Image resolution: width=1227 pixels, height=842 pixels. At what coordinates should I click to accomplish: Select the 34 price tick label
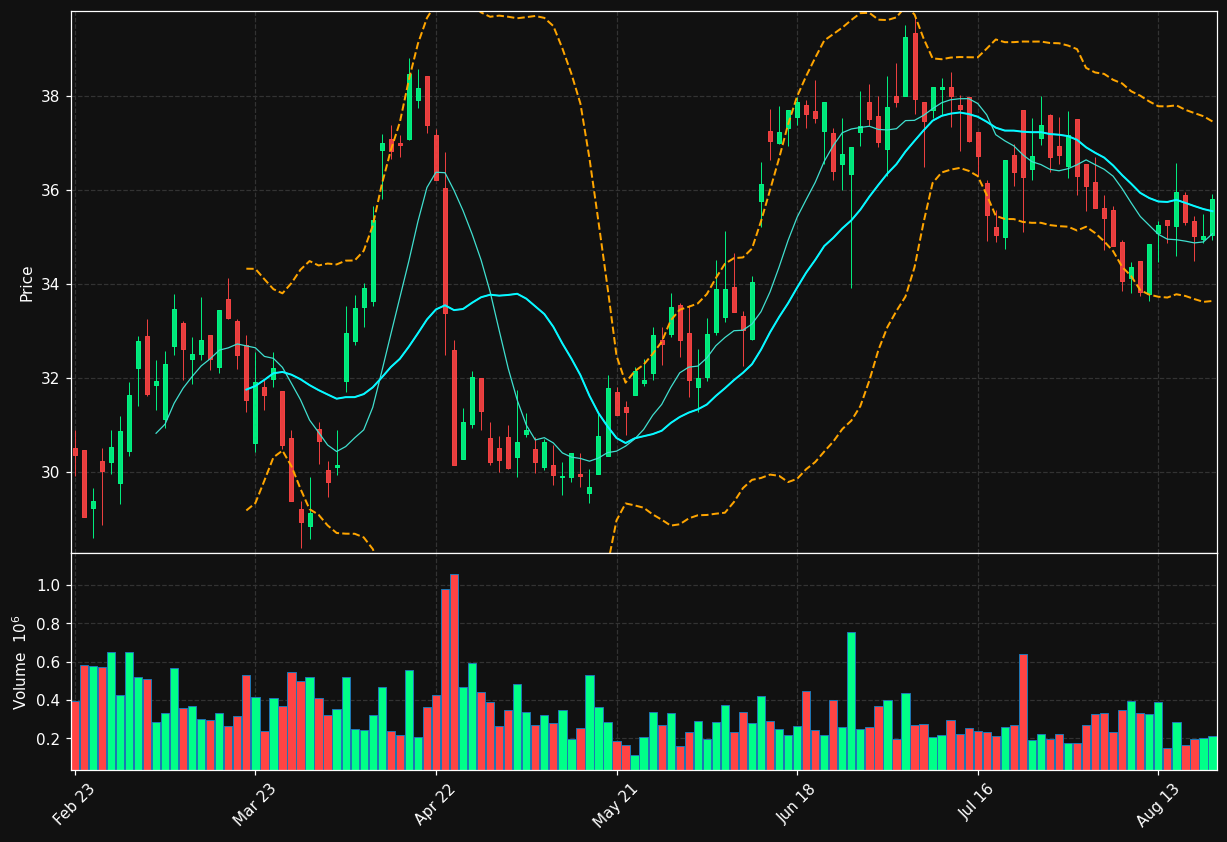point(51,285)
